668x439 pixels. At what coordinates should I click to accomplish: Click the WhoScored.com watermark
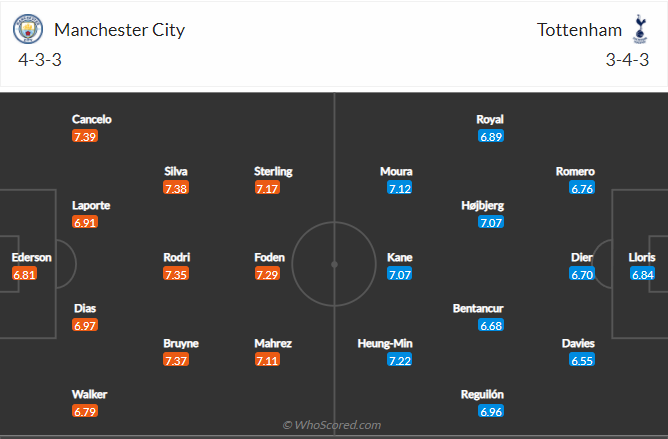coord(331,425)
